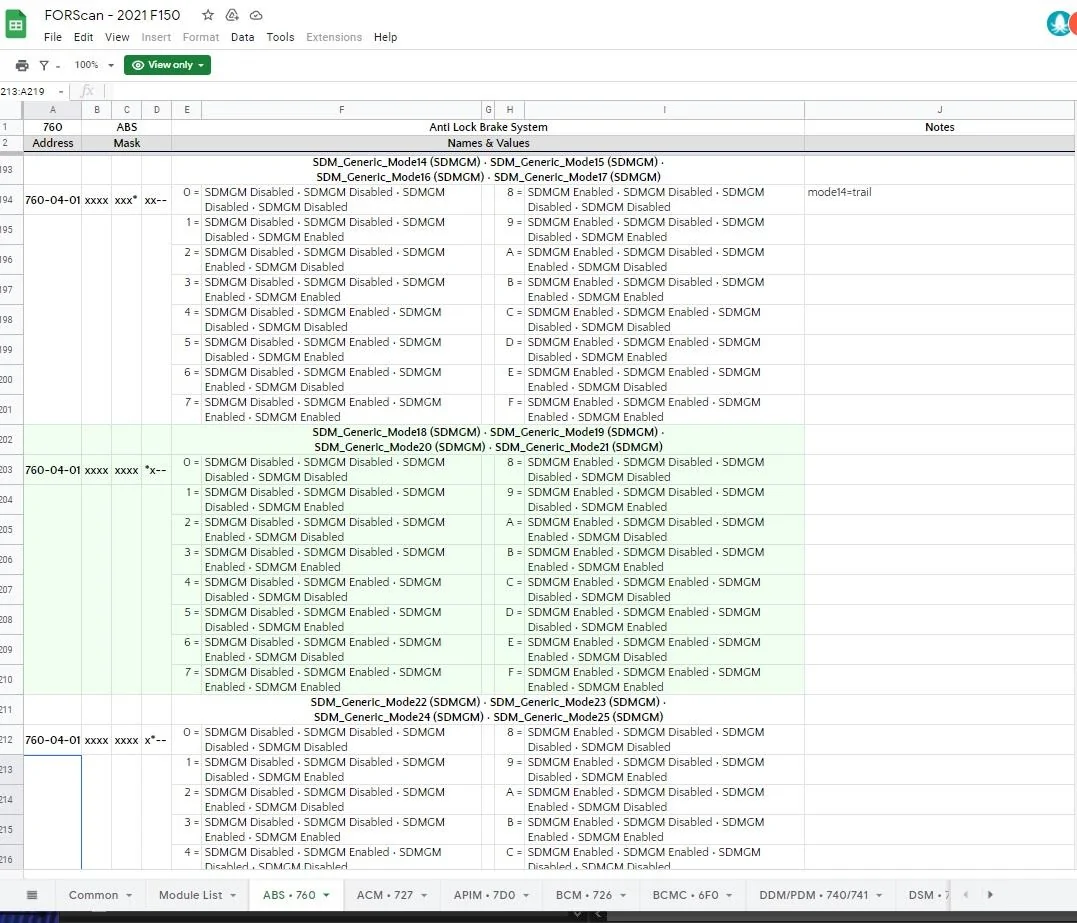Switch to the BCMC • 6F0 sheet tab
1077x923 pixels.
[685, 895]
